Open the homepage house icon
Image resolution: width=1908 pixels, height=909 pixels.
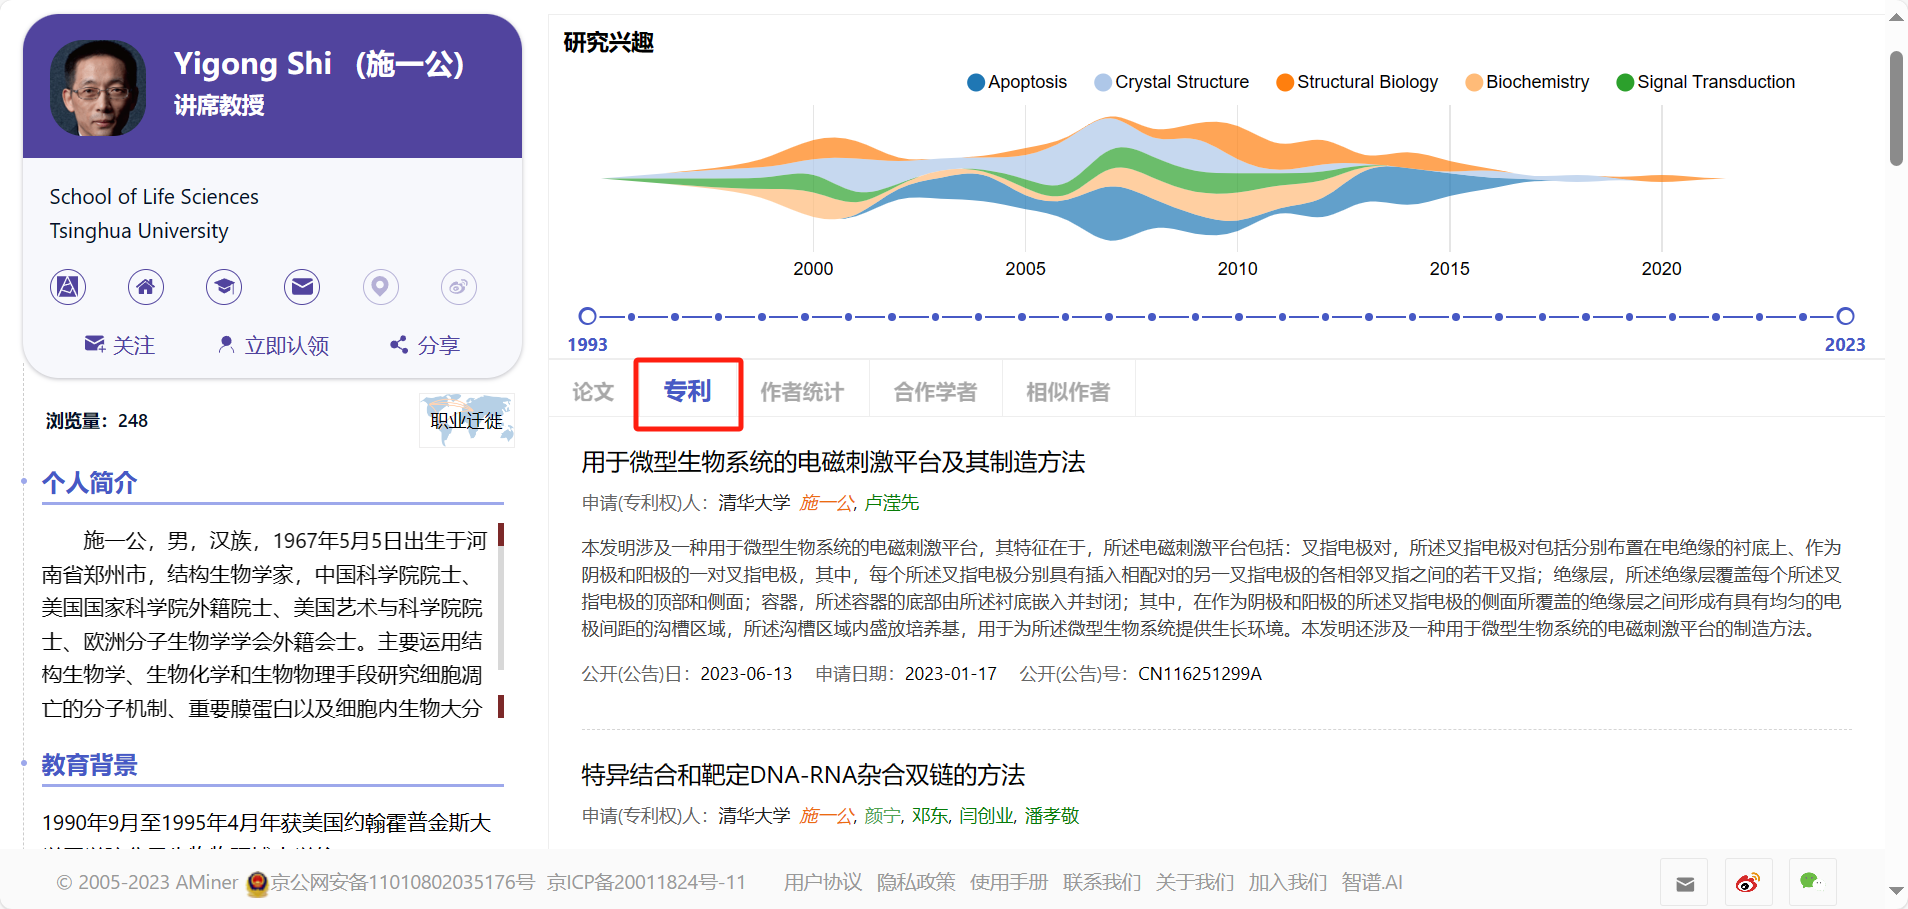[146, 287]
